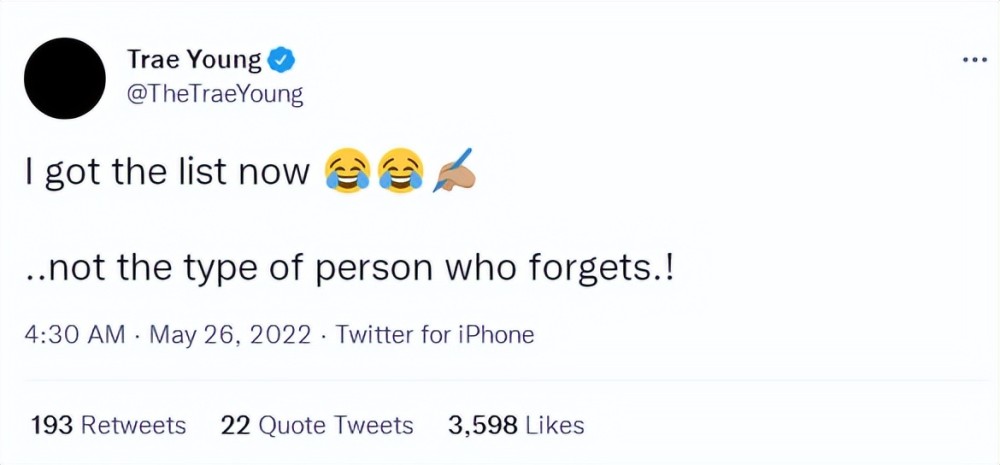View the 3,598 Likes list
Image resolution: width=1000 pixels, height=465 pixels.
point(516,425)
